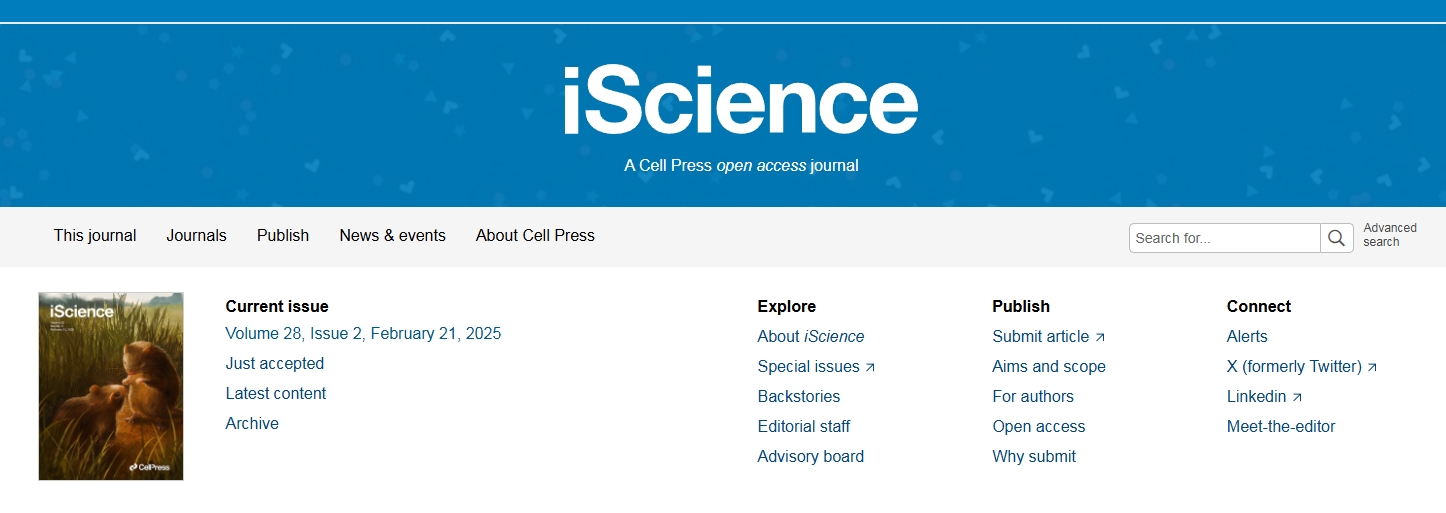Click the magnifying glass search icon

(1337, 238)
